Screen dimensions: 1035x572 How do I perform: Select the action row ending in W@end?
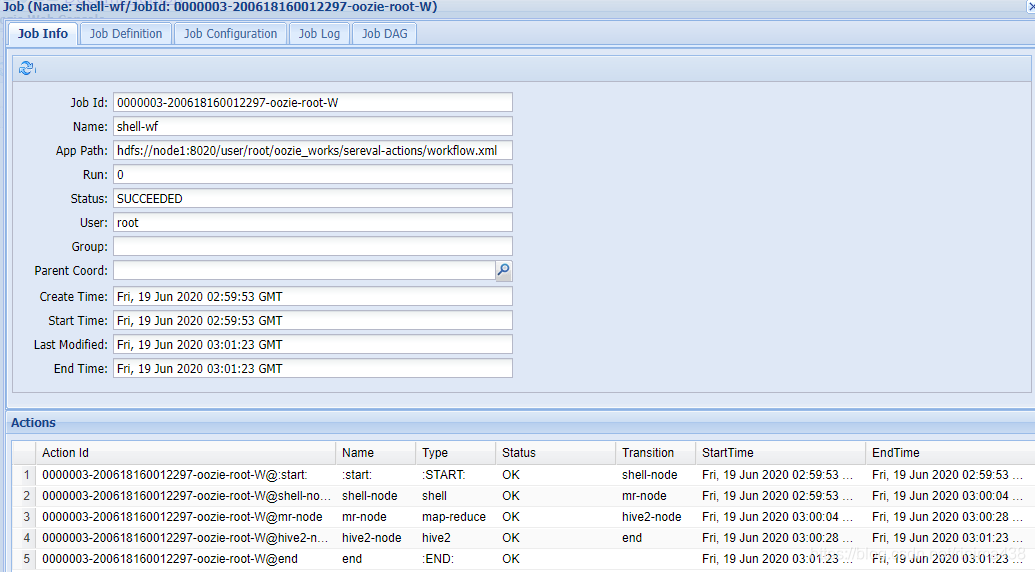tap(523, 559)
